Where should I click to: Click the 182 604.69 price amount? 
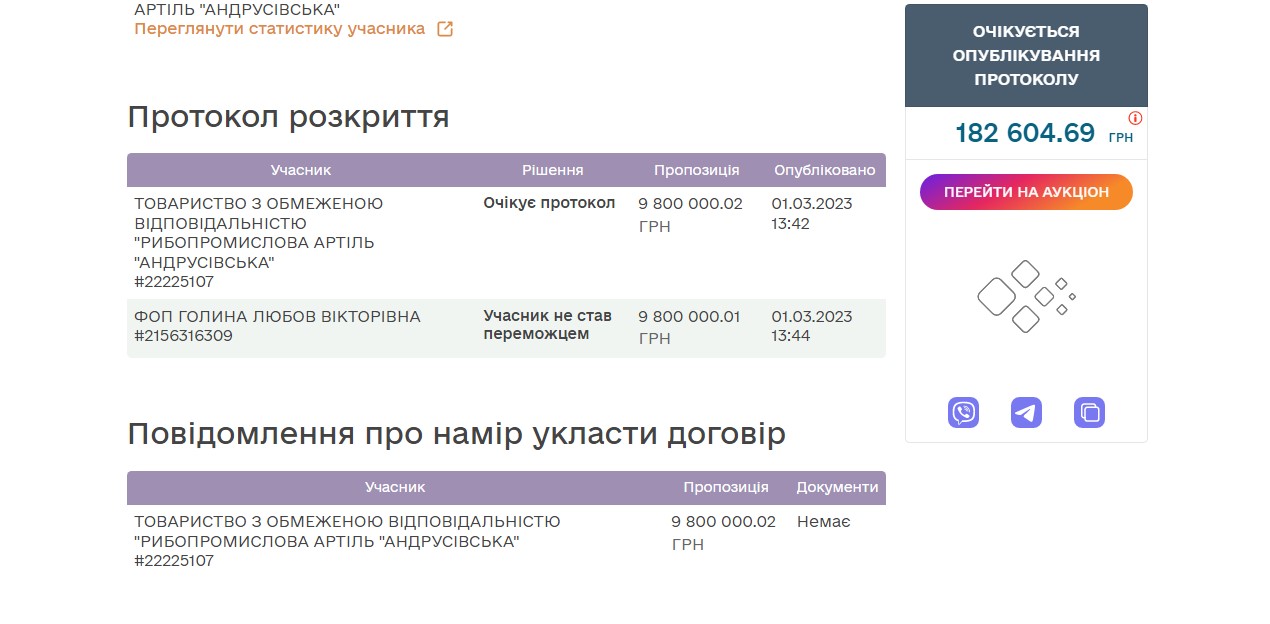[1025, 133]
